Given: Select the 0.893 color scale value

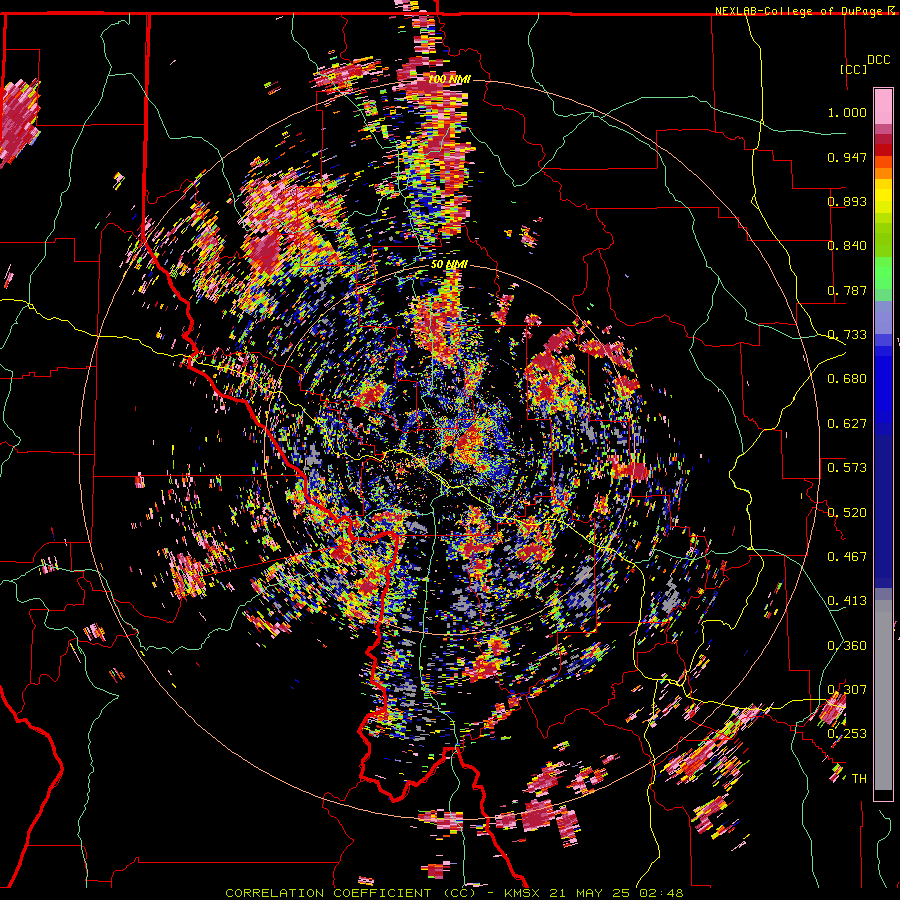Looking at the screenshot, I should point(847,201).
